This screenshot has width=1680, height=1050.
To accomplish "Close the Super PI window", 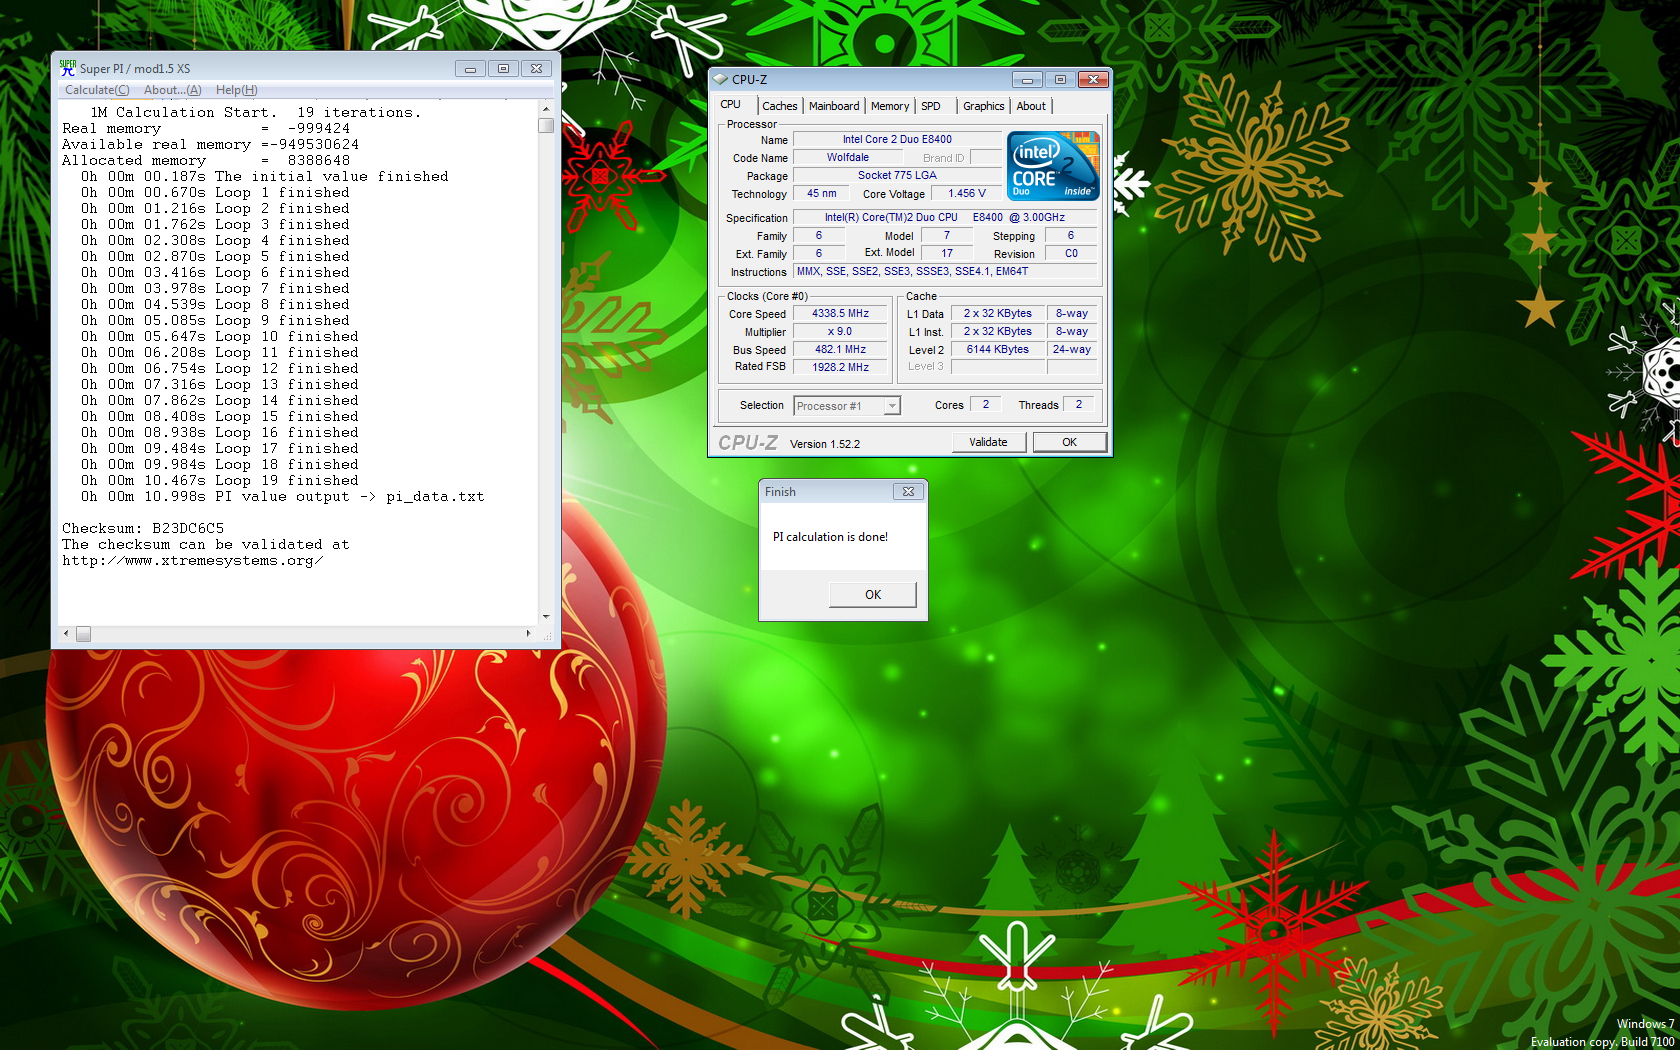I will tap(536, 68).
